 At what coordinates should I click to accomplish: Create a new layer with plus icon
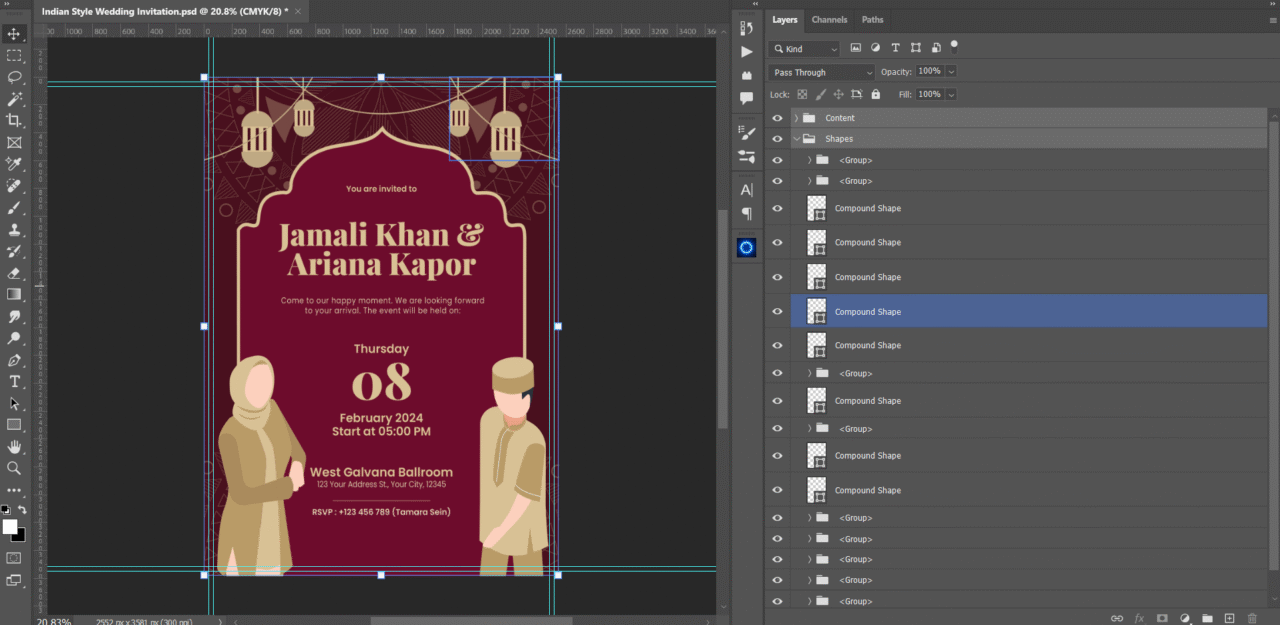click(1230, 619)
